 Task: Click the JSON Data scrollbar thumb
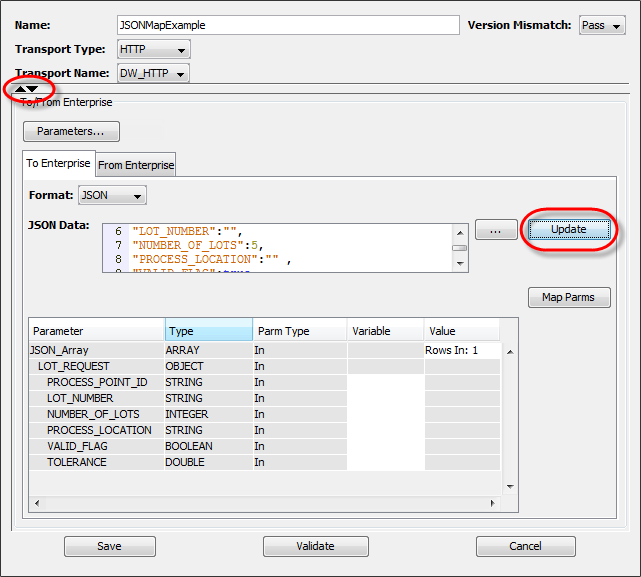(x=459, y=248)
